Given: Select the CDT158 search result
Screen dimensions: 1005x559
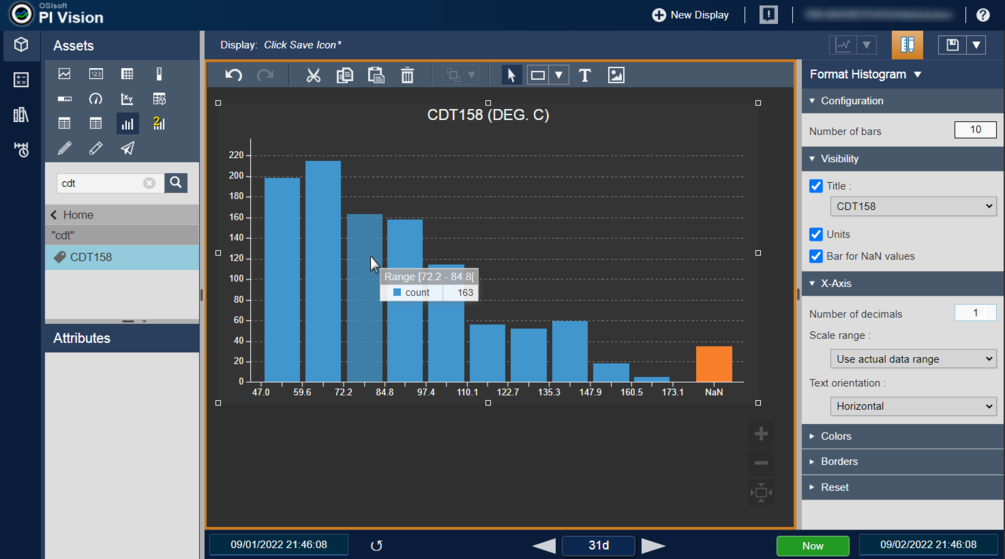Looking at the screenshot, I should [x=122, y=257].
